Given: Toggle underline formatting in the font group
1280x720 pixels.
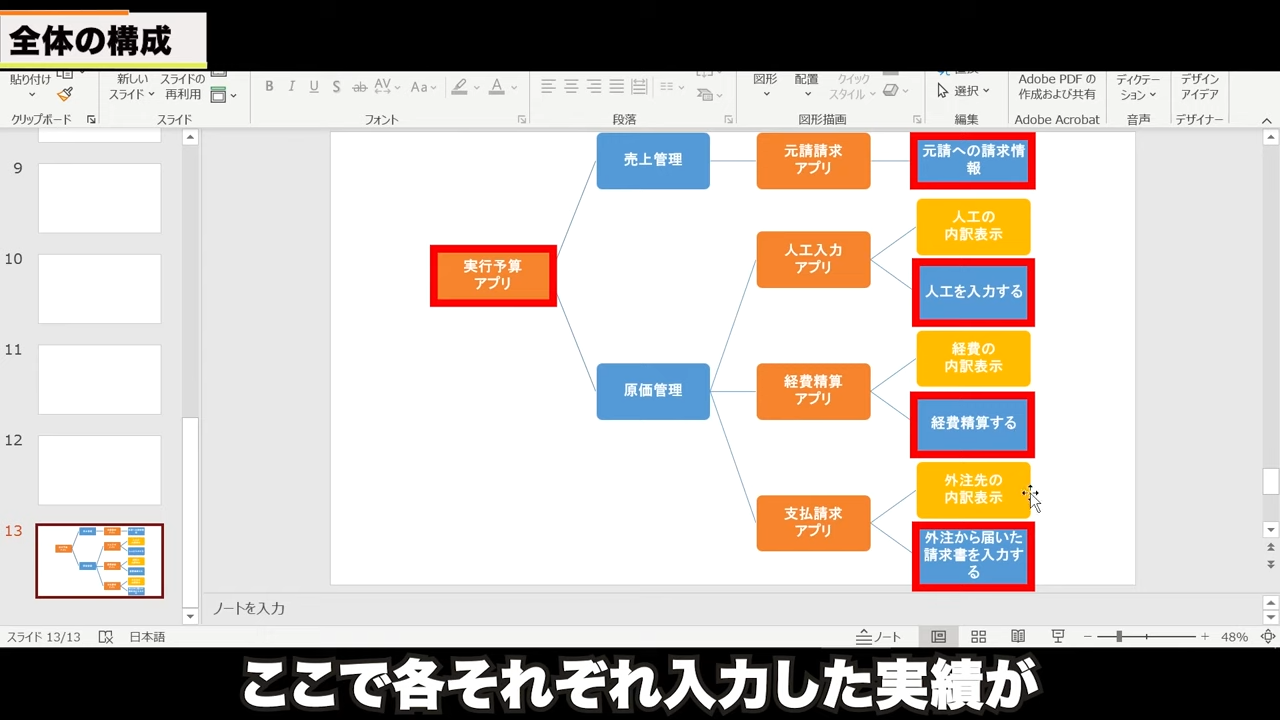Looking at the screenshot, I should 313,87.
